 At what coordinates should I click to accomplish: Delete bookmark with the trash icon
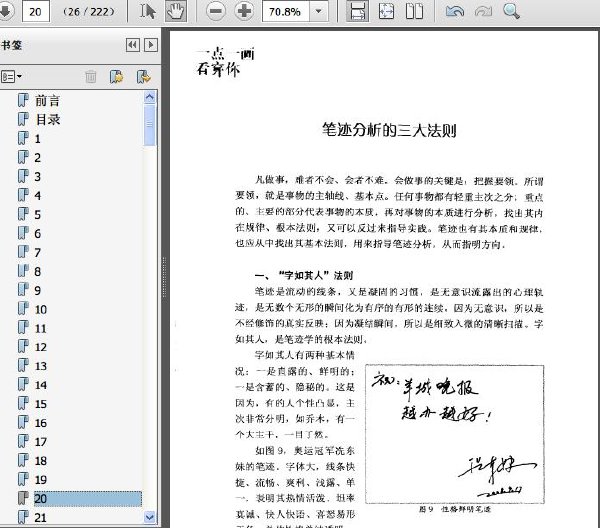[x=91, y=77]
